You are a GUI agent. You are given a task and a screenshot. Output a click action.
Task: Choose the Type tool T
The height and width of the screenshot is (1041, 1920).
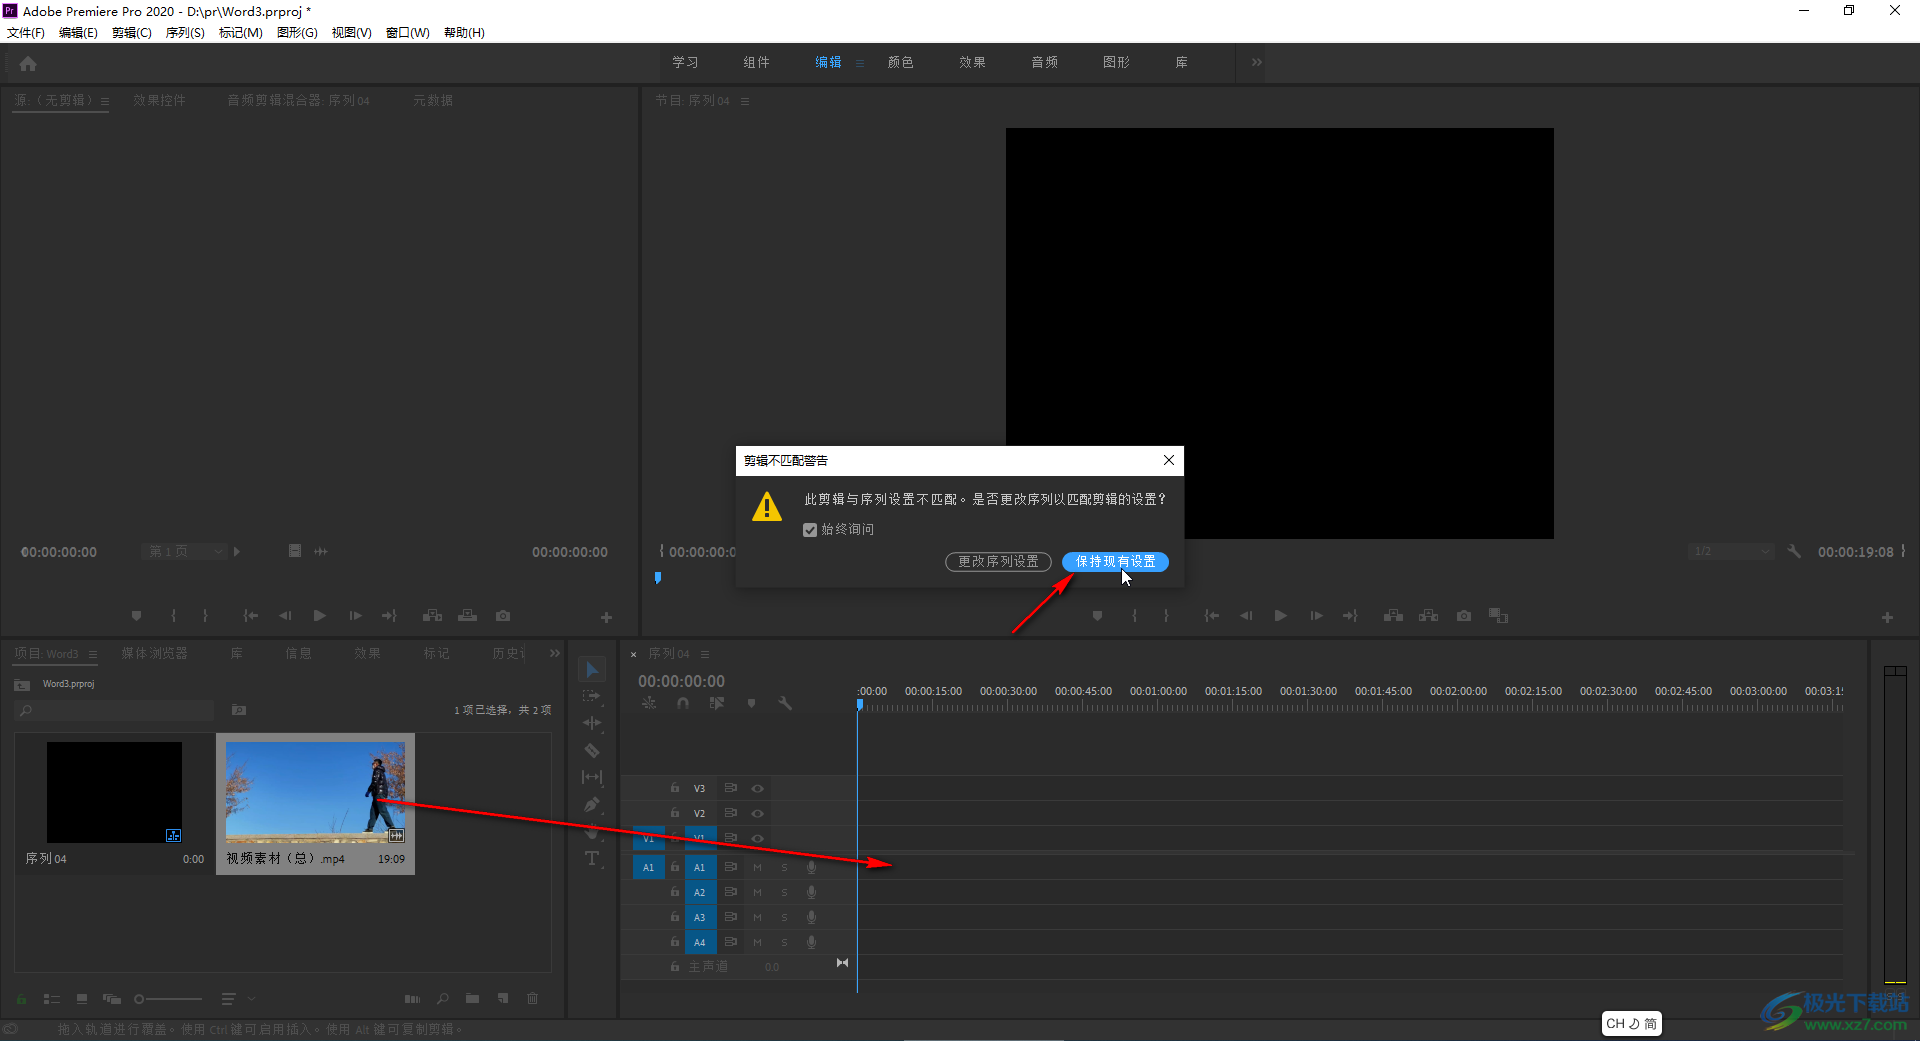[x=592, y=858]
